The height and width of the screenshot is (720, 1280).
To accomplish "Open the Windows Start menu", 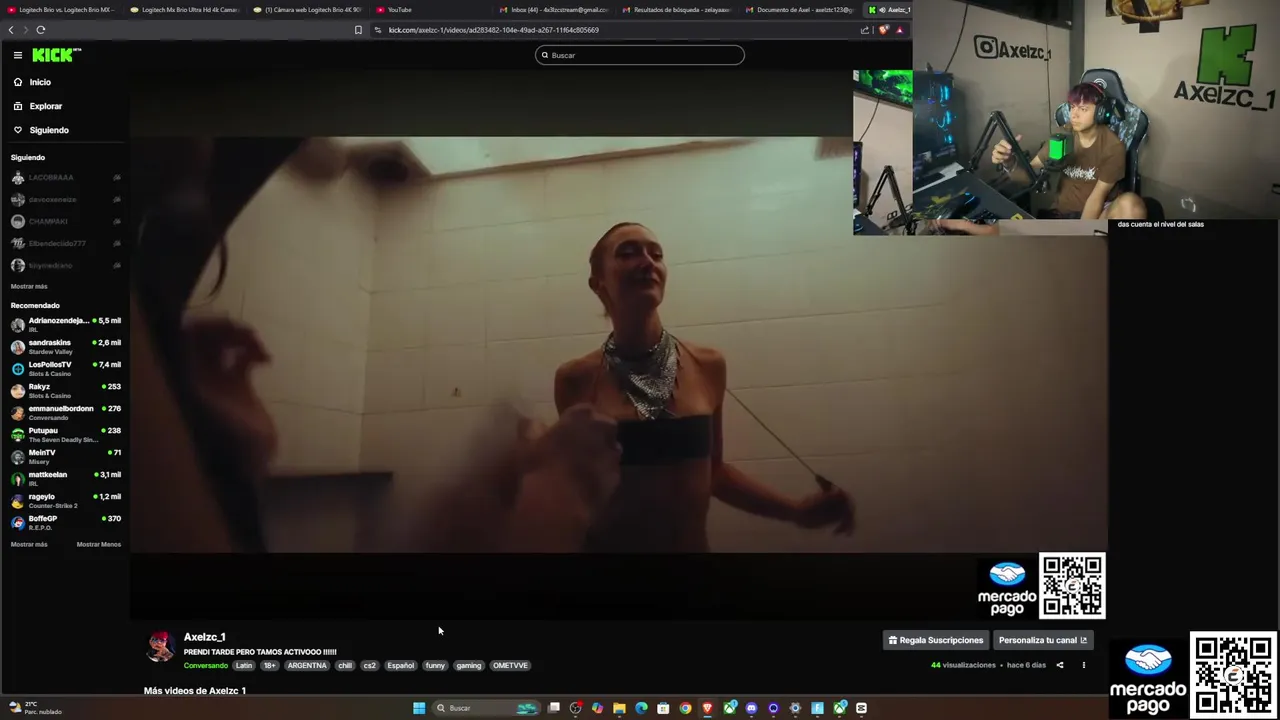I will click(x=419, y=708).
